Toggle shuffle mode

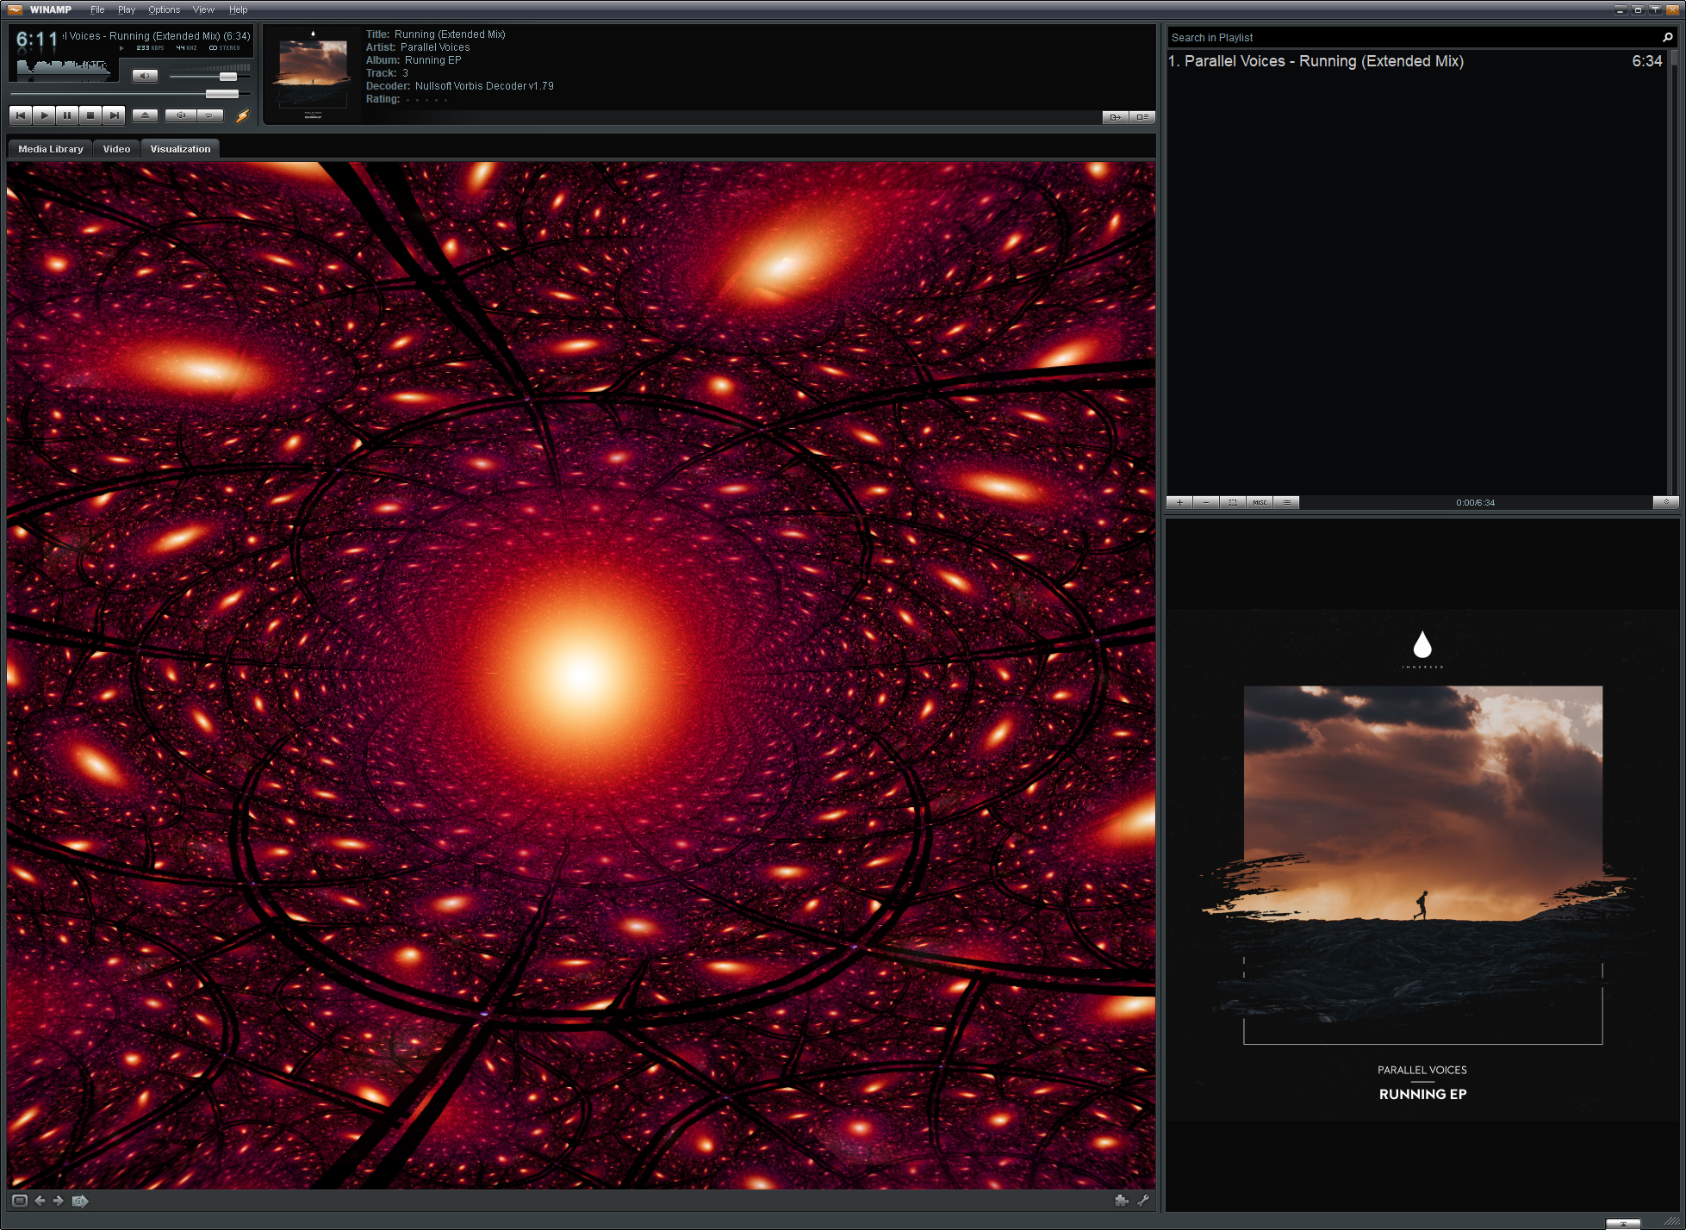point(181,115)
